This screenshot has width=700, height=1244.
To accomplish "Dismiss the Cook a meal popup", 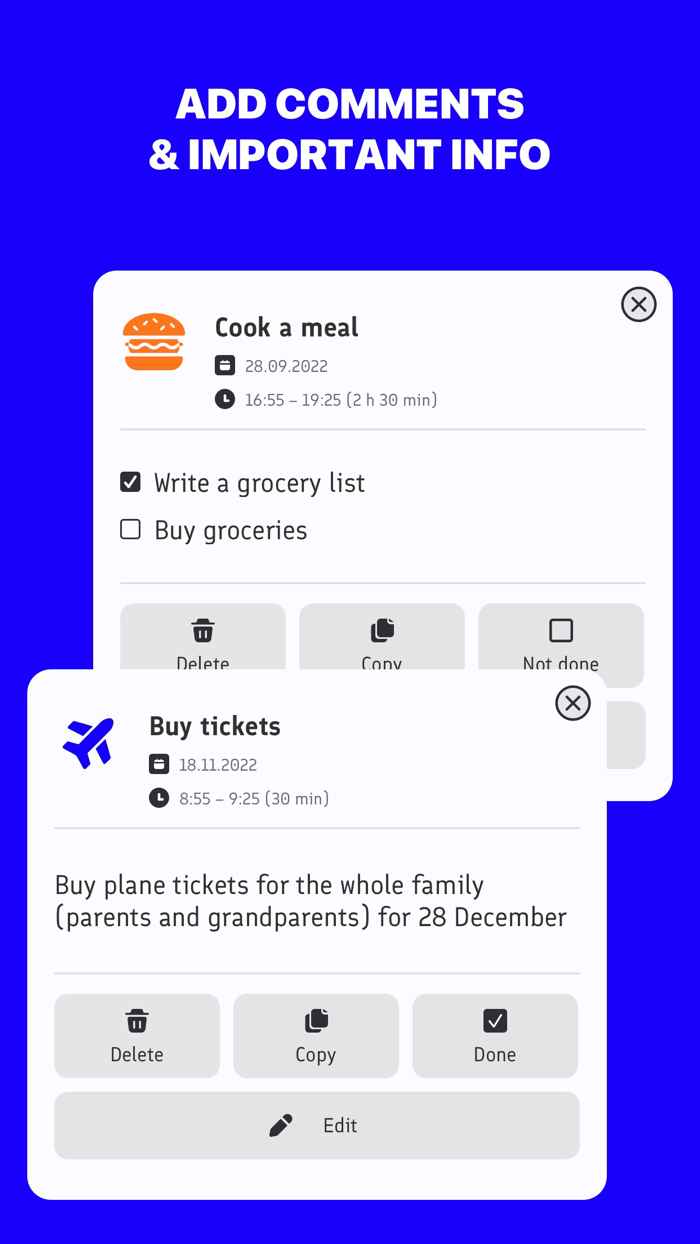I will [639, 304].
